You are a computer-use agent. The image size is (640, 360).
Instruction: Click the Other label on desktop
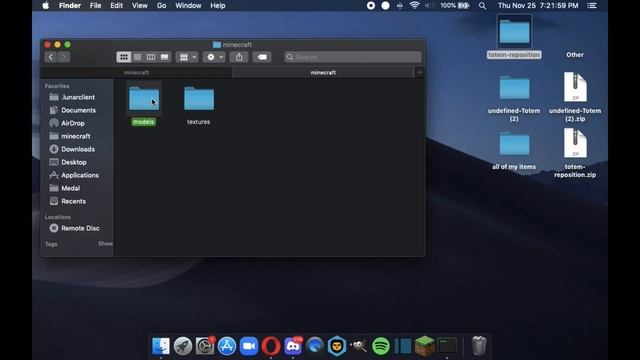[575, 55]
